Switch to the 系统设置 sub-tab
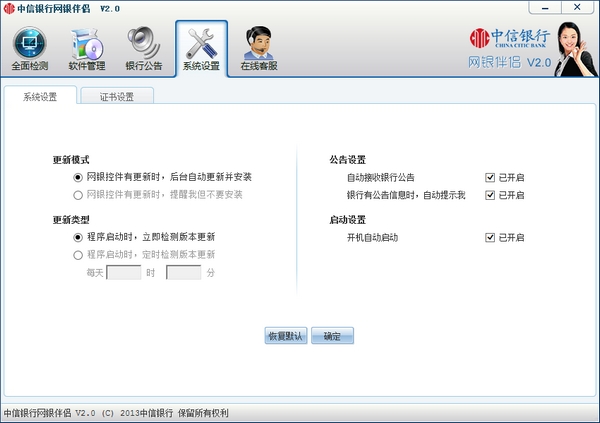The width and height of the screenshot is (600, 423). pos(40,97)
